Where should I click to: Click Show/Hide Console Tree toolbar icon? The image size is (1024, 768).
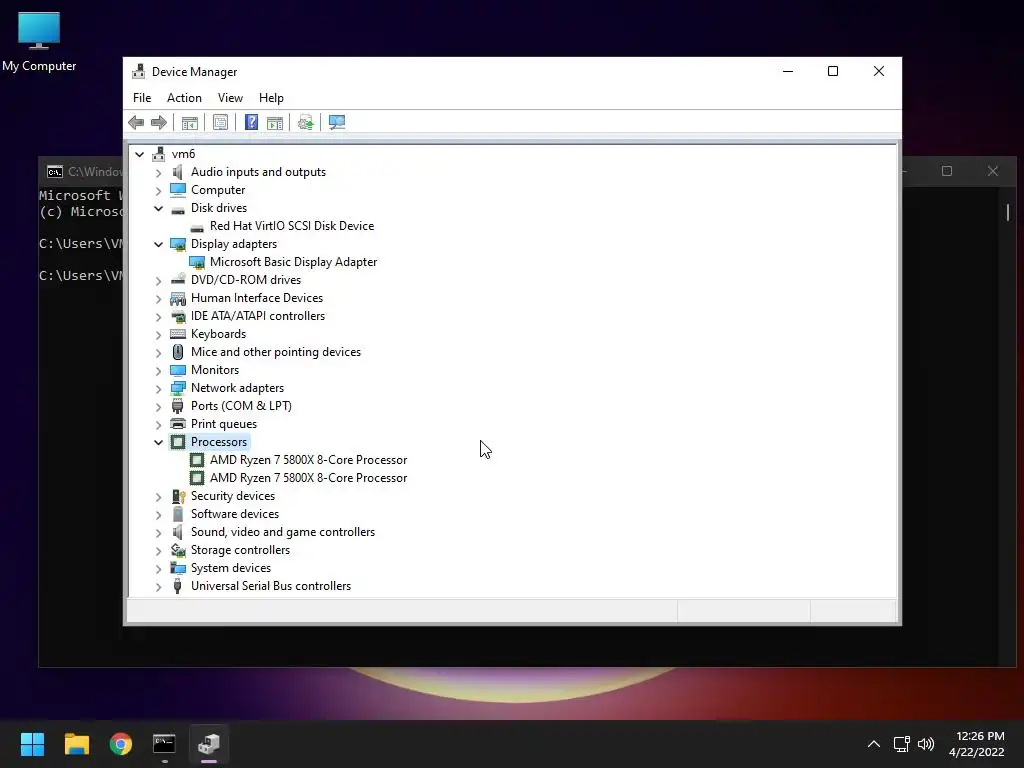[x=189, y=122]
